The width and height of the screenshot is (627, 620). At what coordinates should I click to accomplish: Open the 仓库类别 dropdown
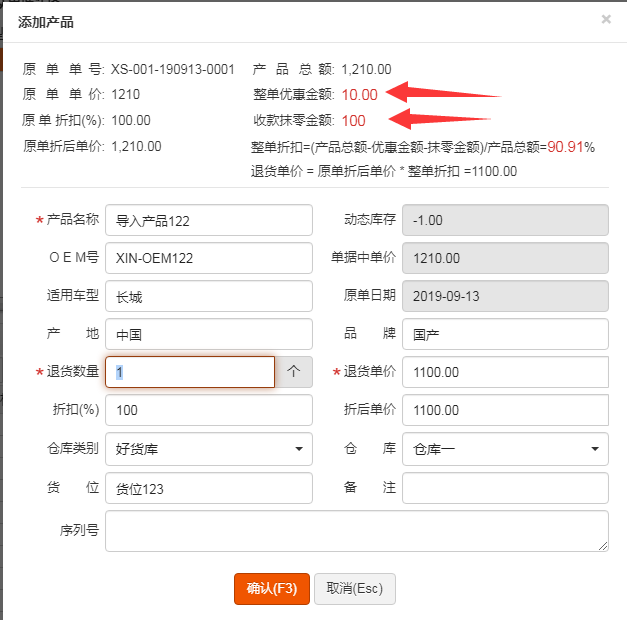[x=208, y=449]
